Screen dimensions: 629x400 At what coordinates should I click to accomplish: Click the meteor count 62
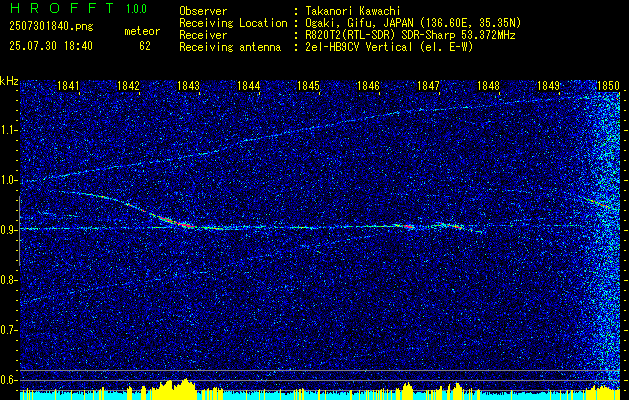point(145,46)
